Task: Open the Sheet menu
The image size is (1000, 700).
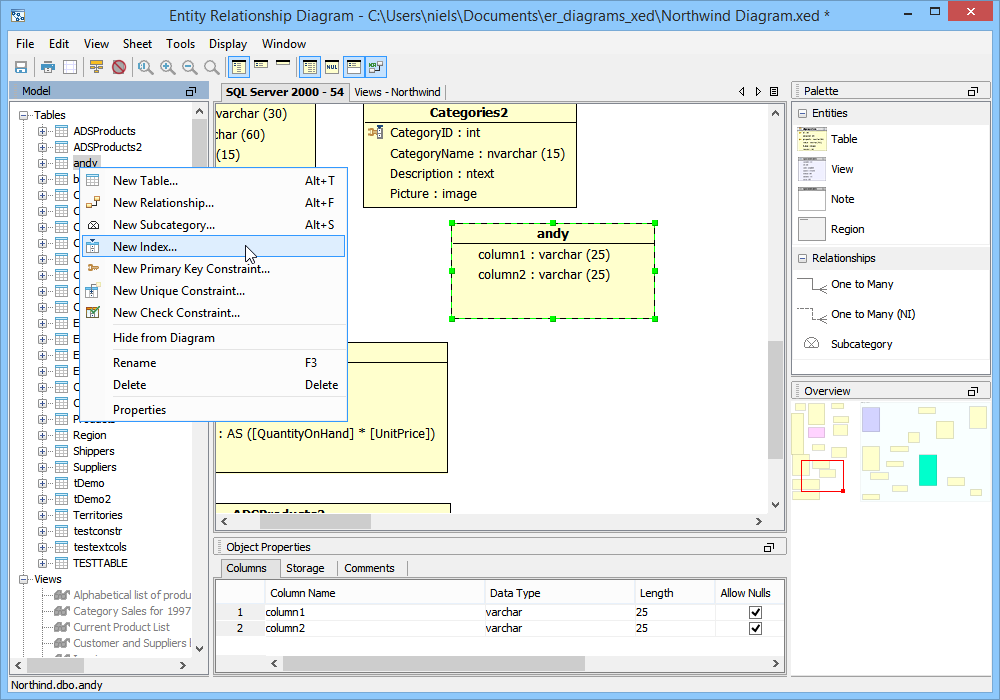Action: pos(137,44)
